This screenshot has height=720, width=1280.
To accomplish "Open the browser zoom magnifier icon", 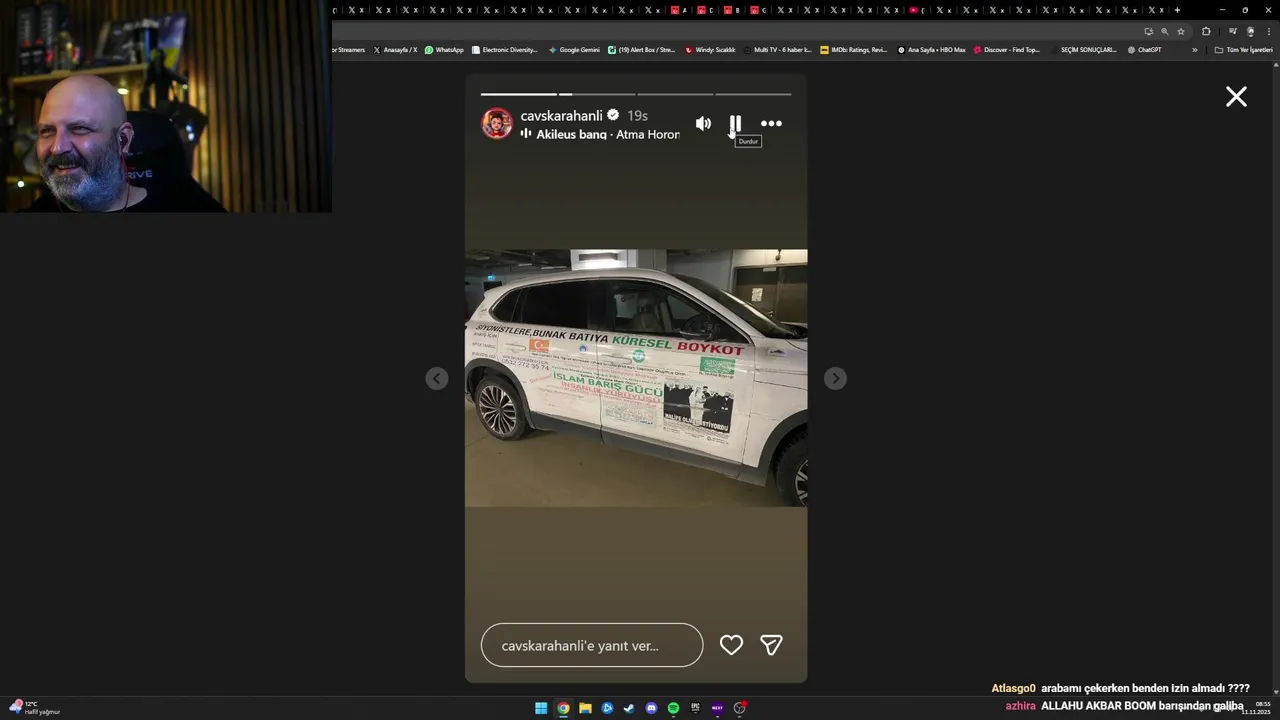I will coord(1164,31).
